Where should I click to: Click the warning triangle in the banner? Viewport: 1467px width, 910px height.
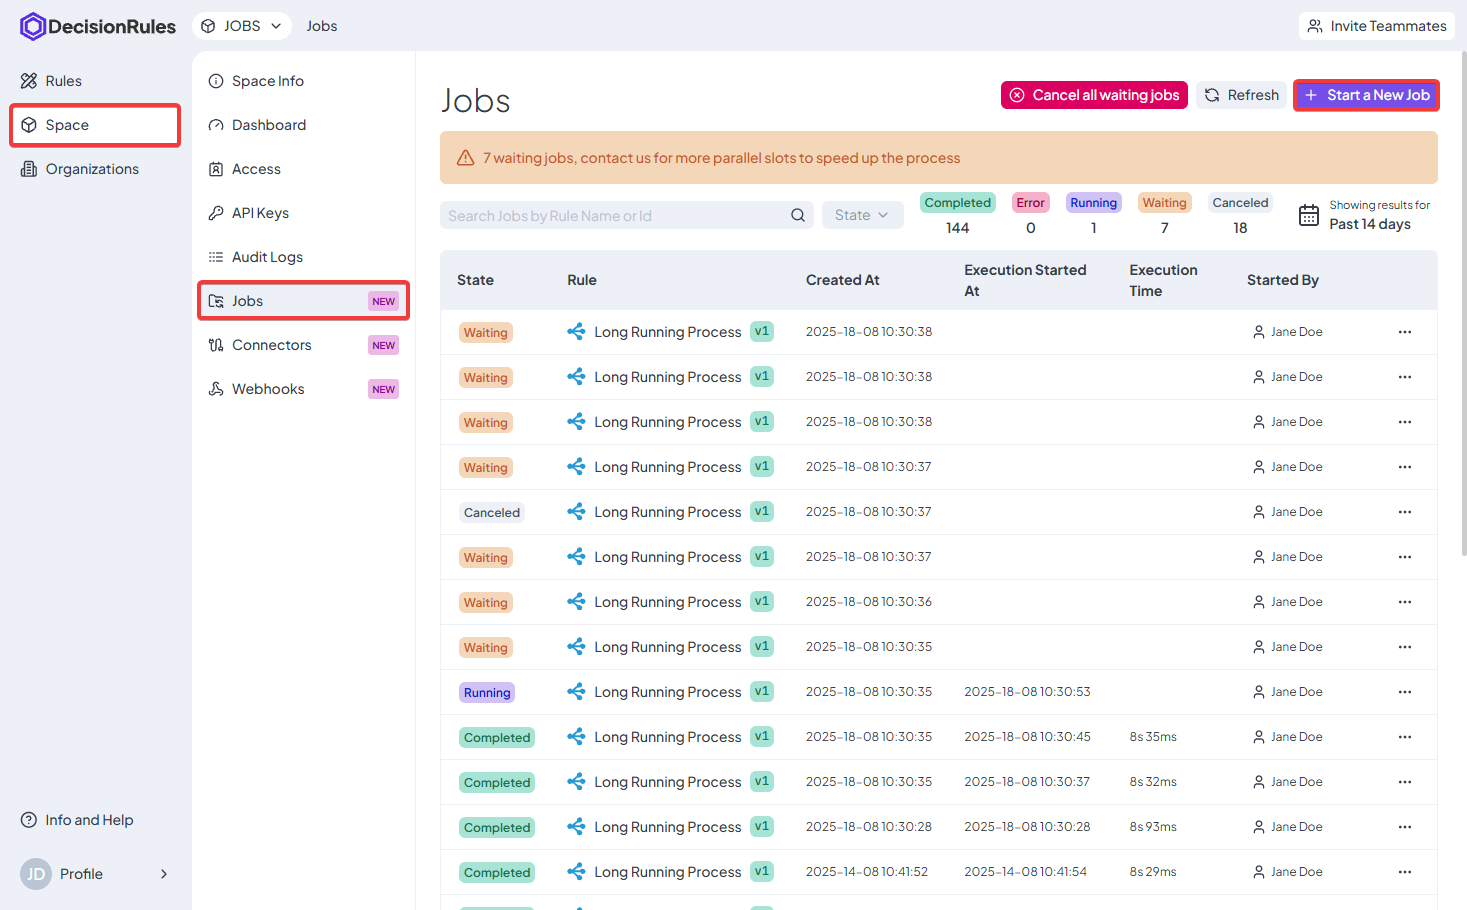465,158
